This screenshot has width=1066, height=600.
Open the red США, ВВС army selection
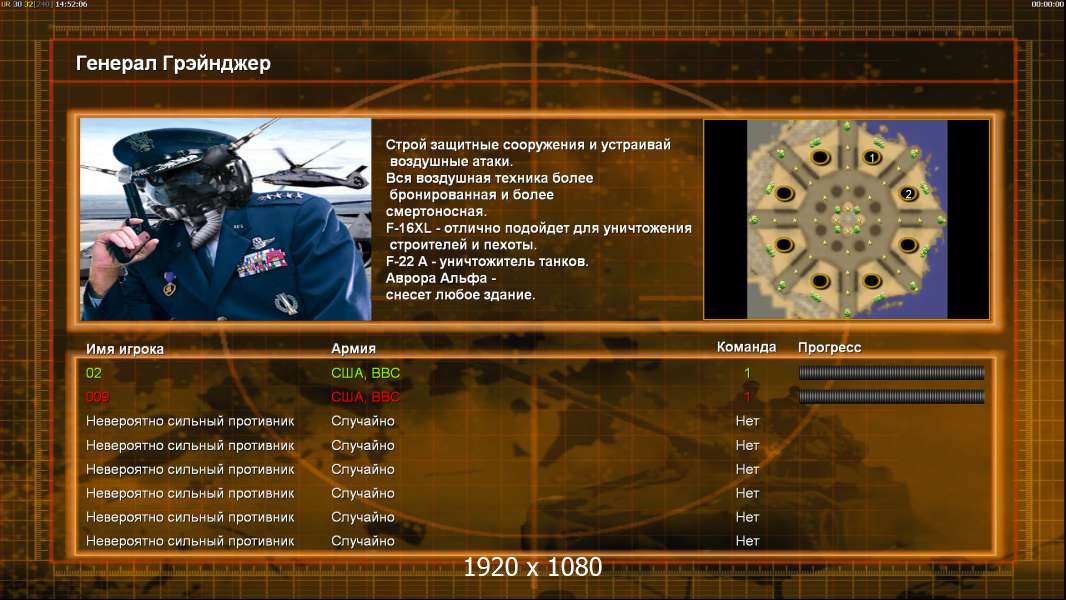(x=366, y=397)
